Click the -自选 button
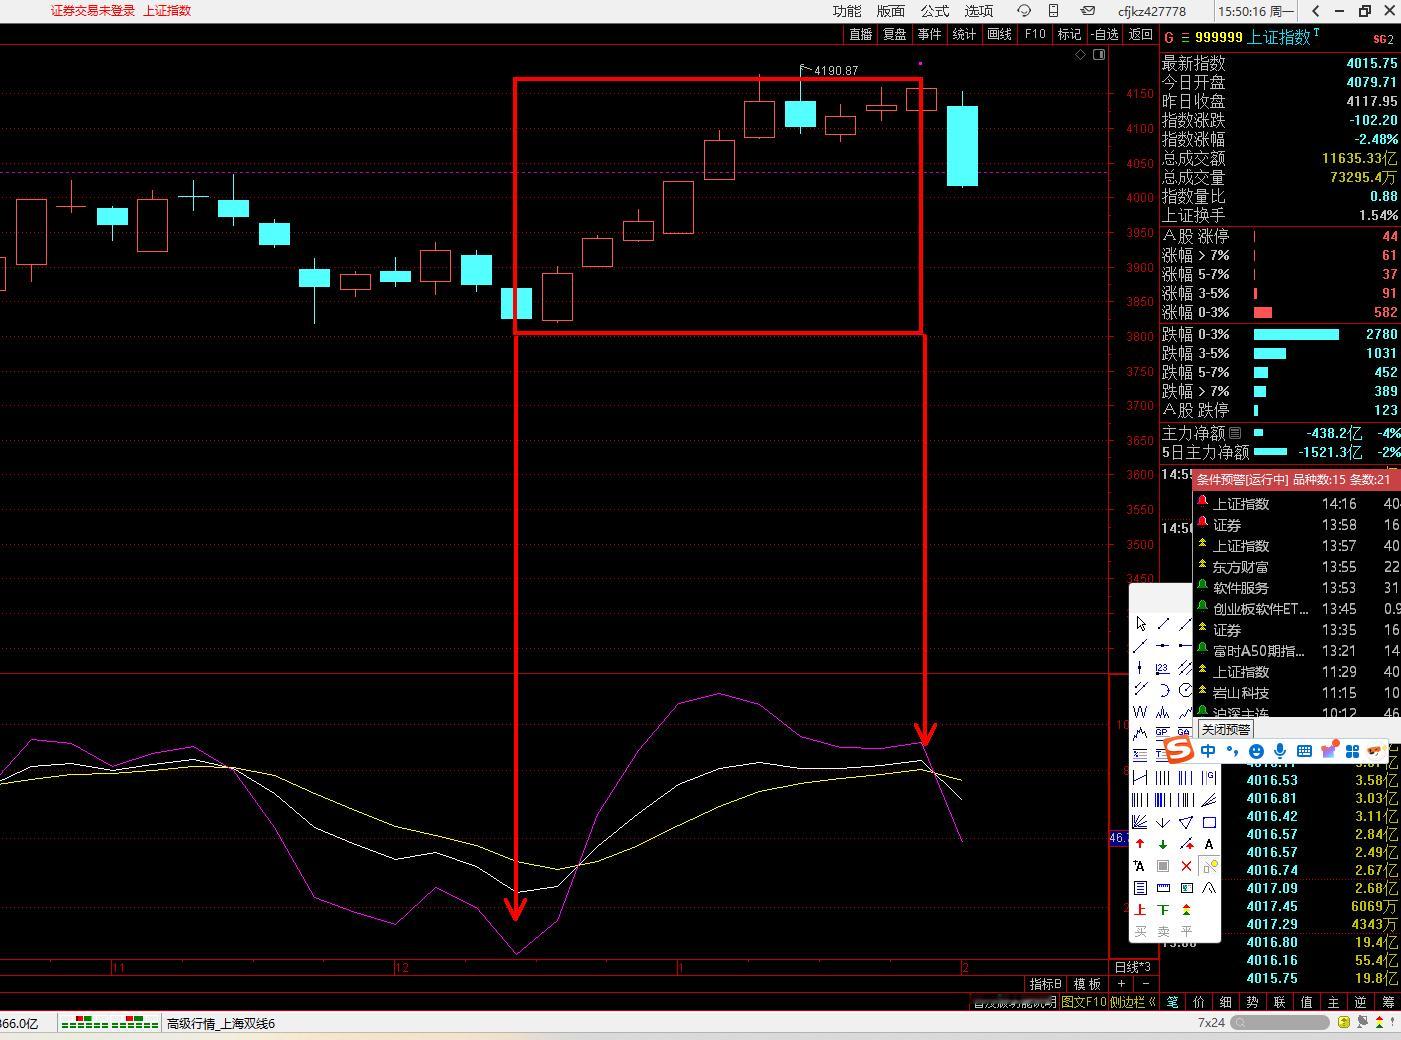 coord(1104,34)
